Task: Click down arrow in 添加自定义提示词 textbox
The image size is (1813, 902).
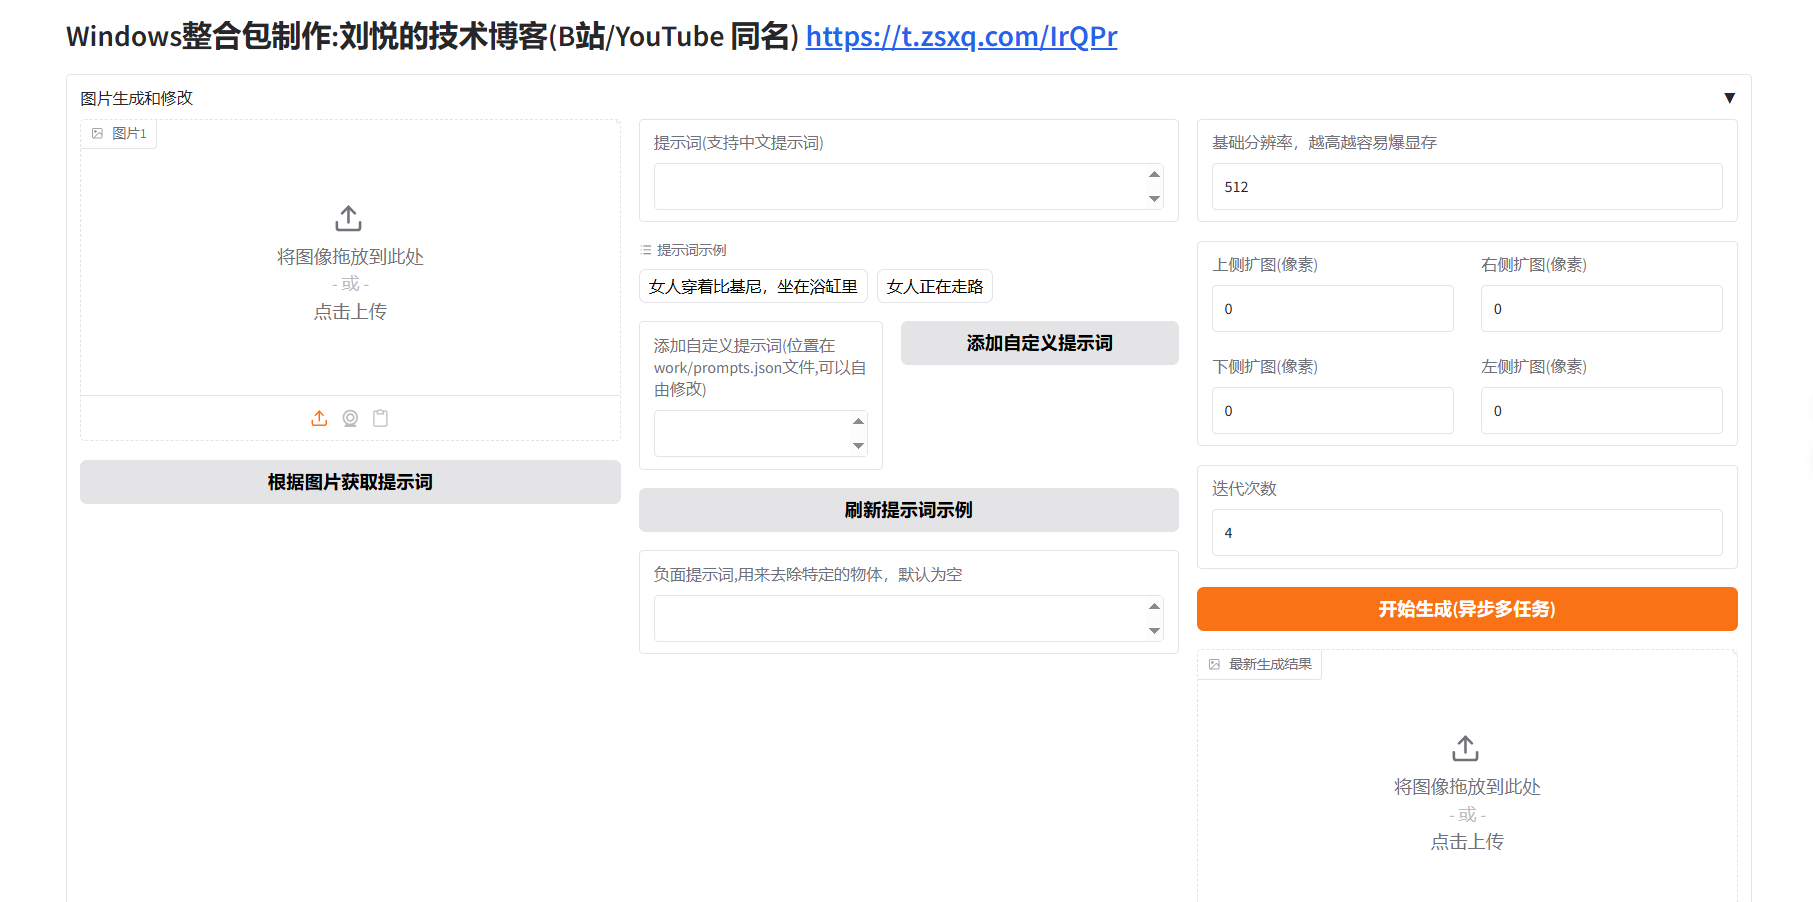Action: 858,446
